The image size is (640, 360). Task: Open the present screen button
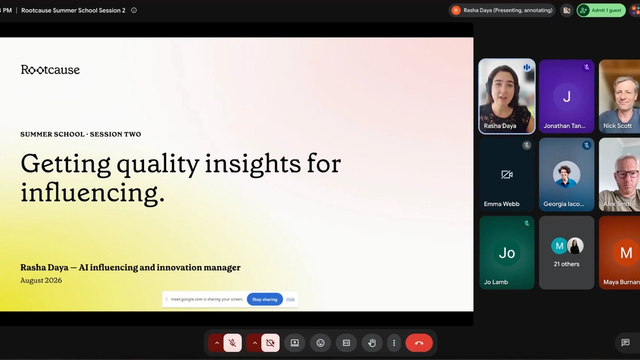[295, 343]
